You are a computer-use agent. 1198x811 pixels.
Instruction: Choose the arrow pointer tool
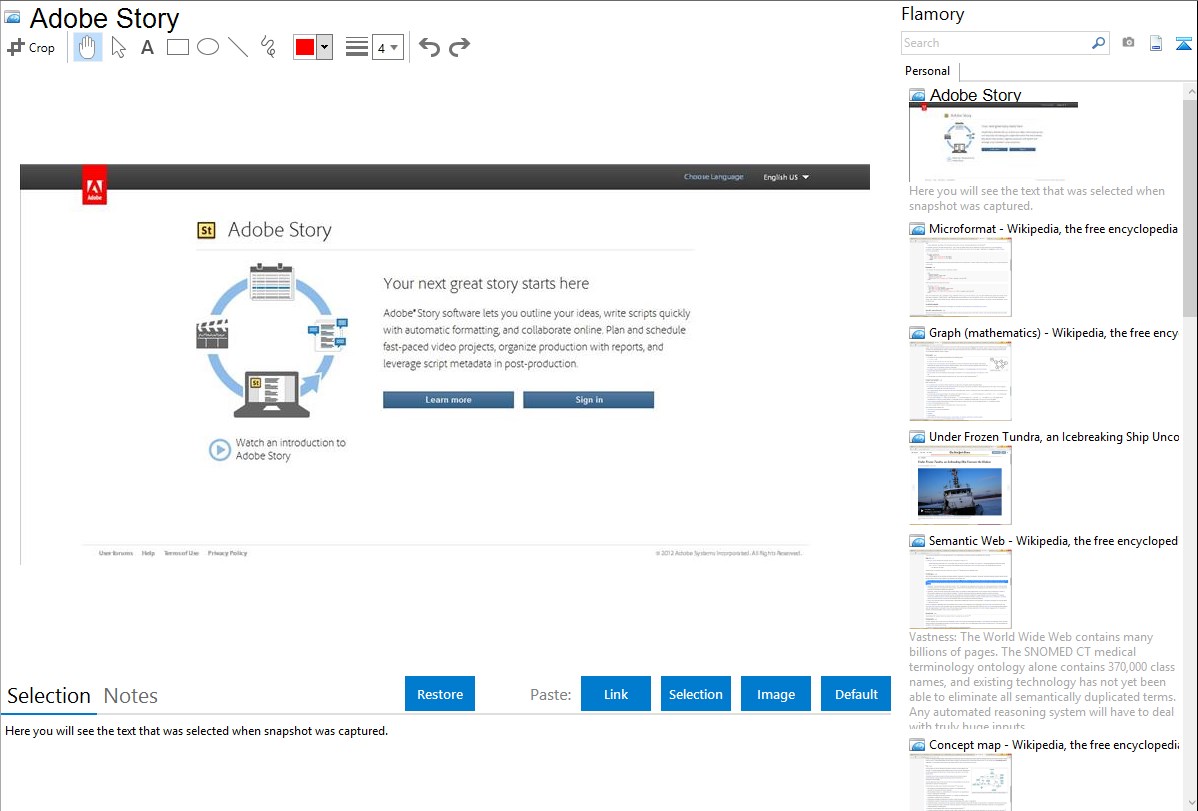(x=118, y=47)
